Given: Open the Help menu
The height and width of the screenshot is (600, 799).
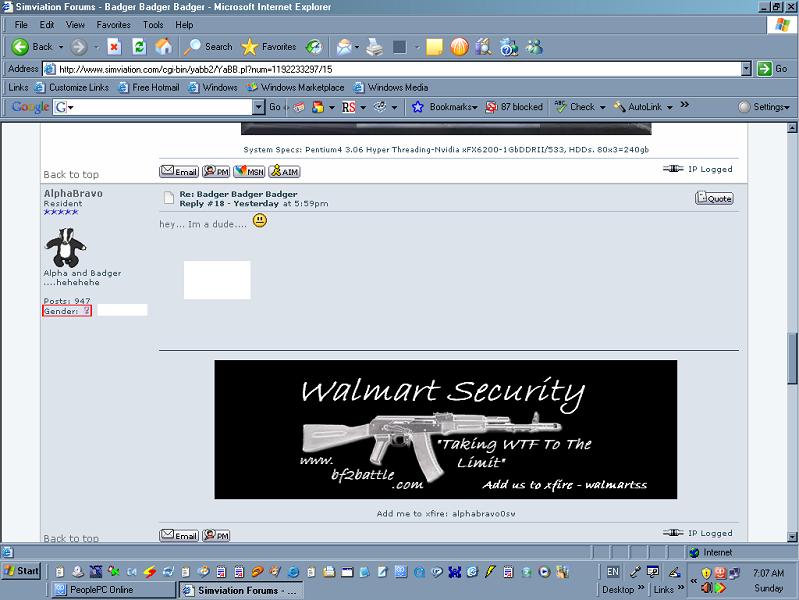Looking at the screenshot, I should (184, 24).
